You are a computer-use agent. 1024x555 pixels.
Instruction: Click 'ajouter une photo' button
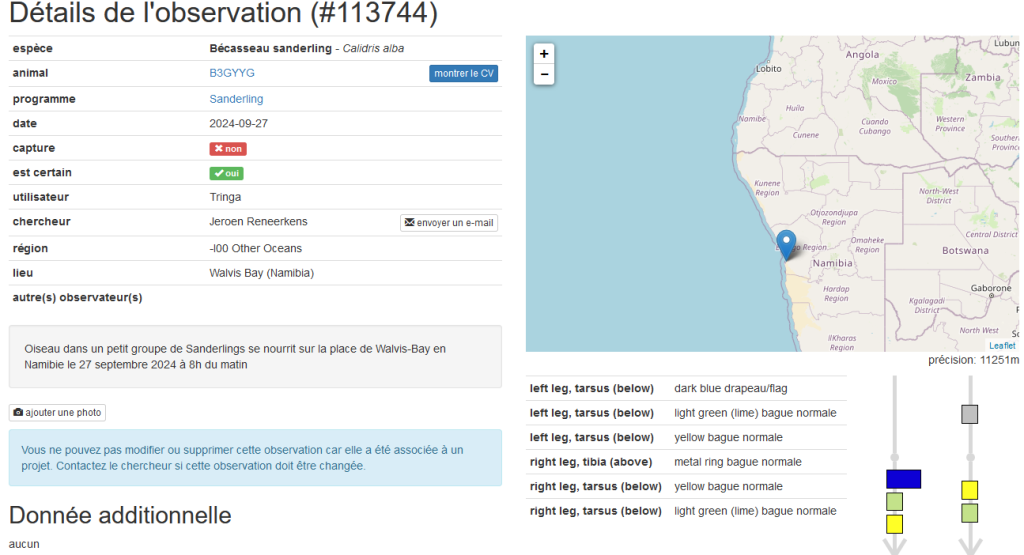pos(57,413)
